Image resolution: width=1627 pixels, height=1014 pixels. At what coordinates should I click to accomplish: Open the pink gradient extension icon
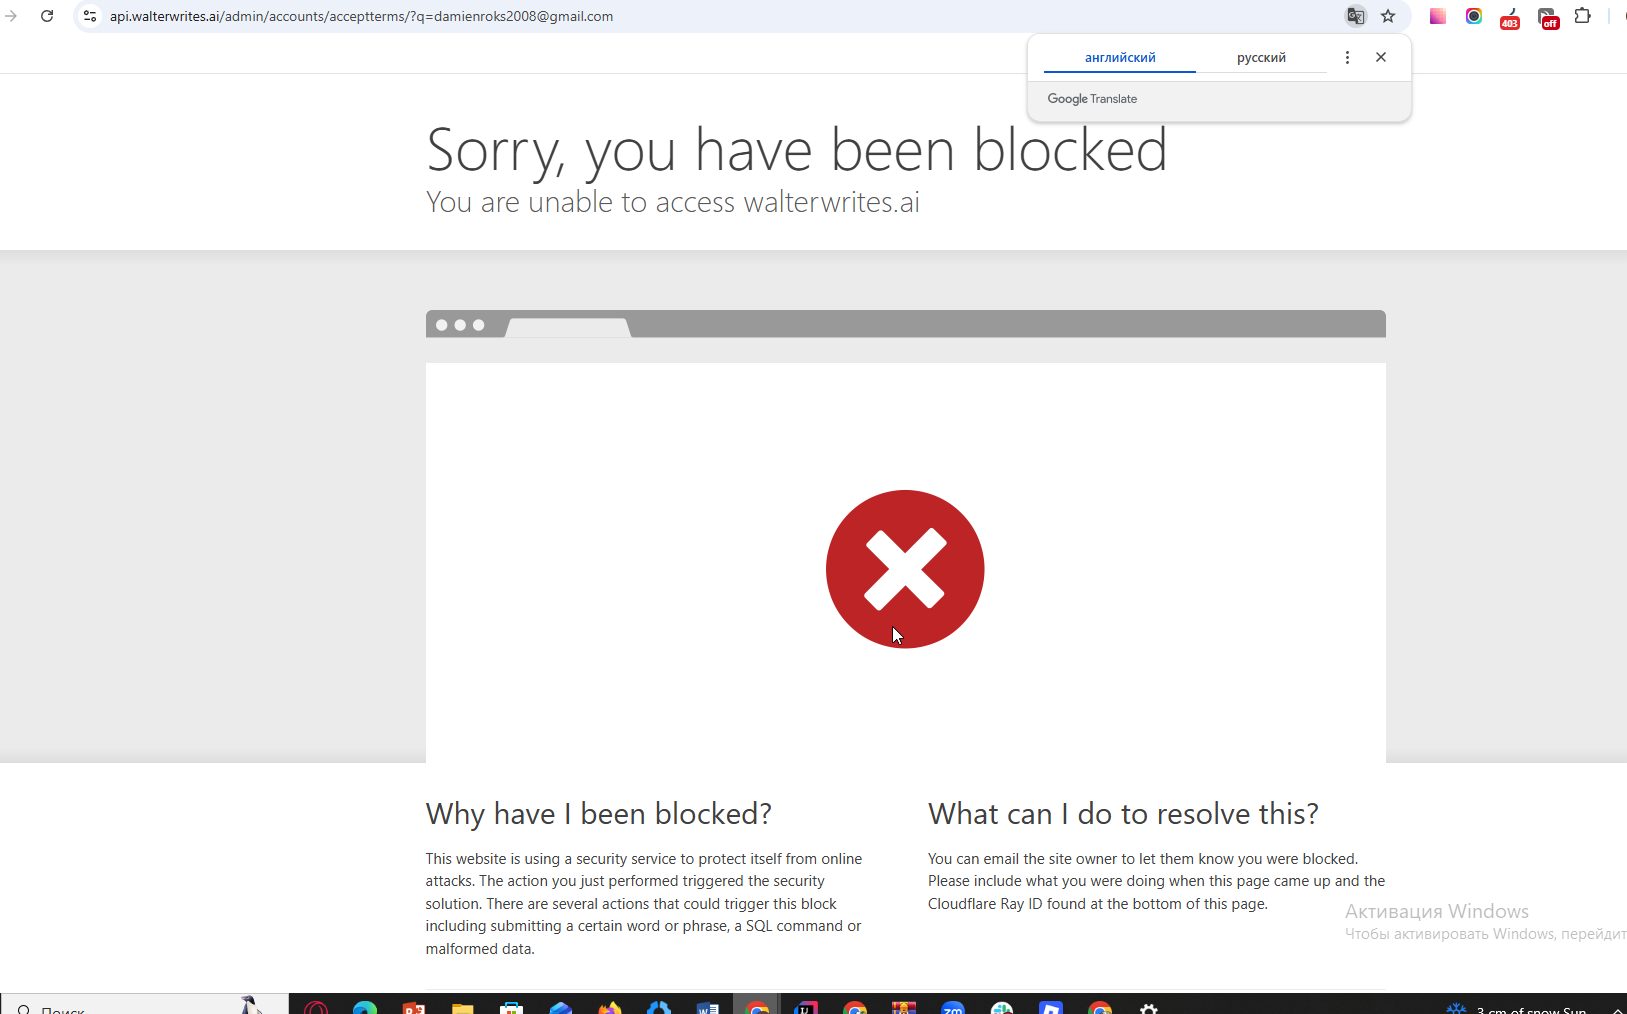click(1438, 16)
